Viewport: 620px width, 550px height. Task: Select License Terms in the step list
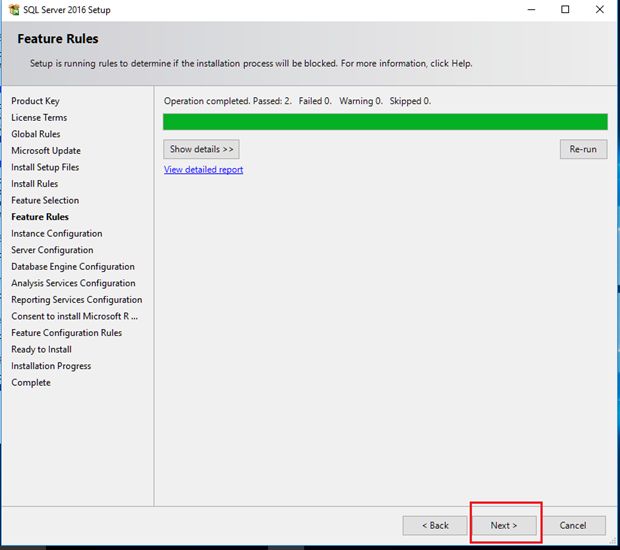tap(39, 118)
